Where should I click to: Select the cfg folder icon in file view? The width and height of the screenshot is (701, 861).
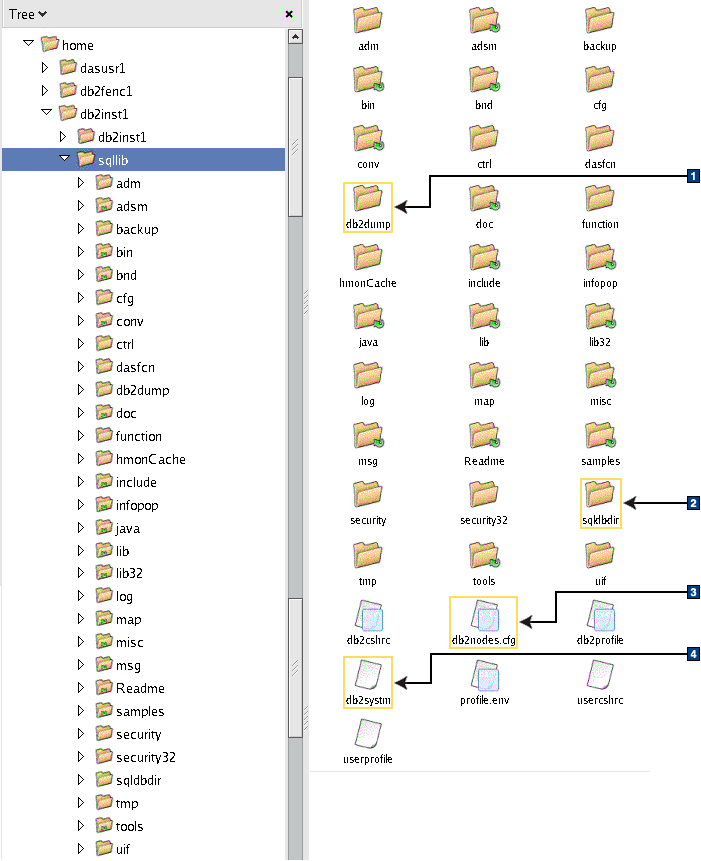point(599,79)
